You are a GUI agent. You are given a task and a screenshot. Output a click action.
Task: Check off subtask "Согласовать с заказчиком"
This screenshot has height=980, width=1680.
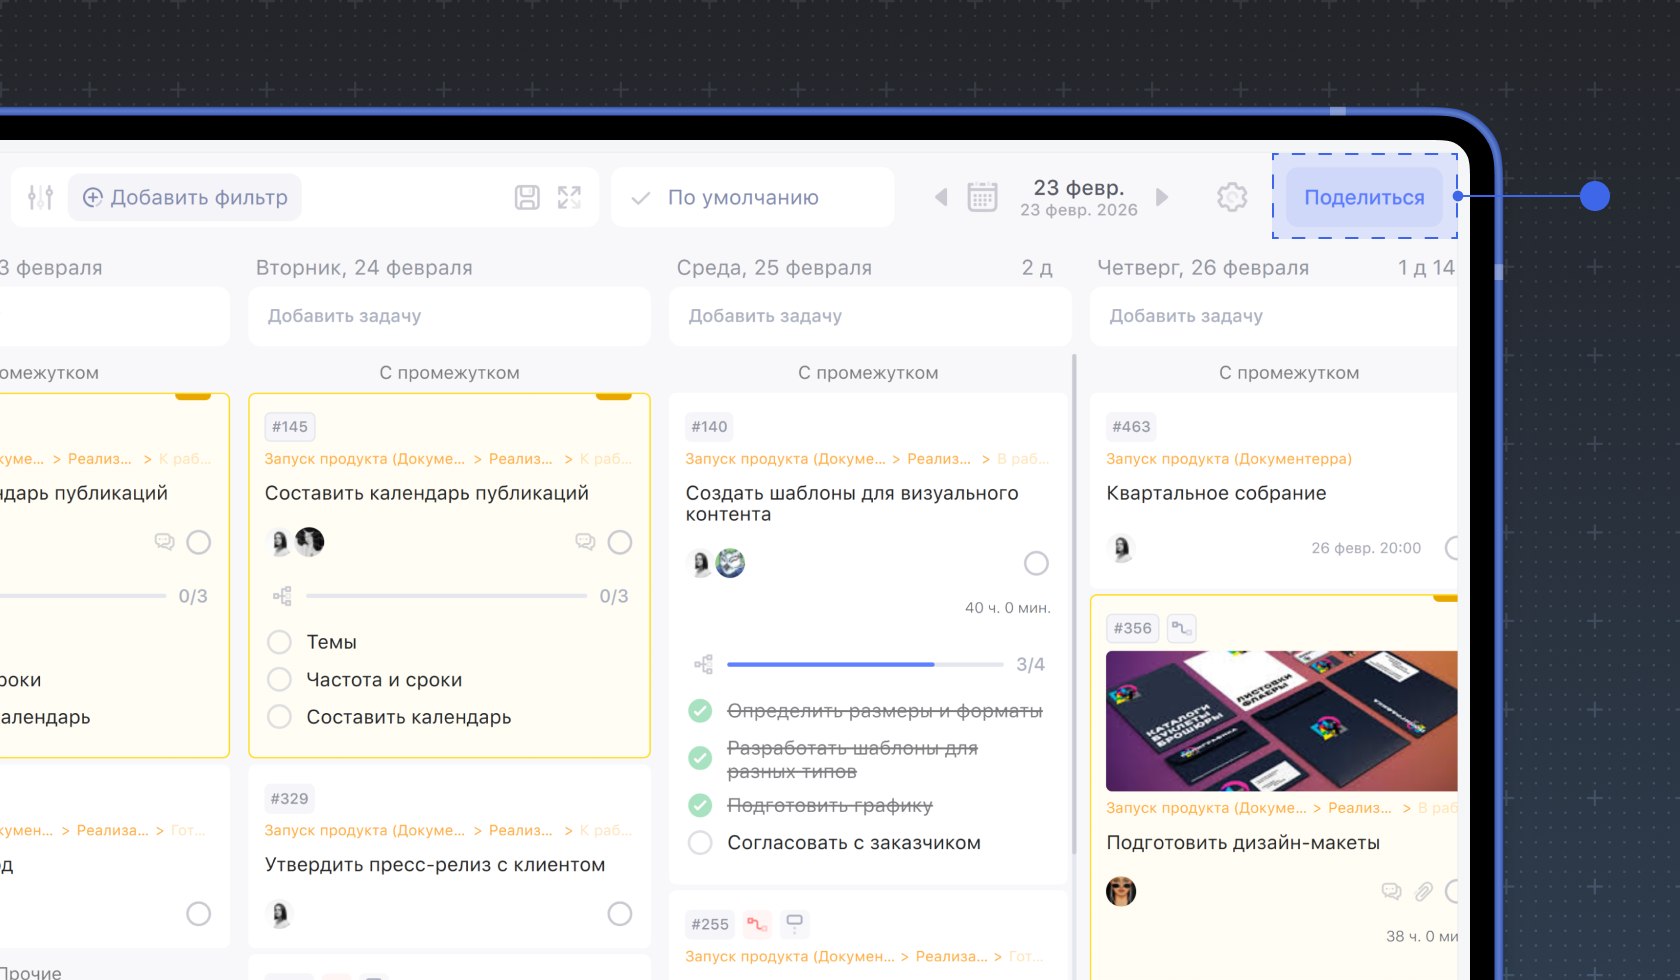pos(700,843)
